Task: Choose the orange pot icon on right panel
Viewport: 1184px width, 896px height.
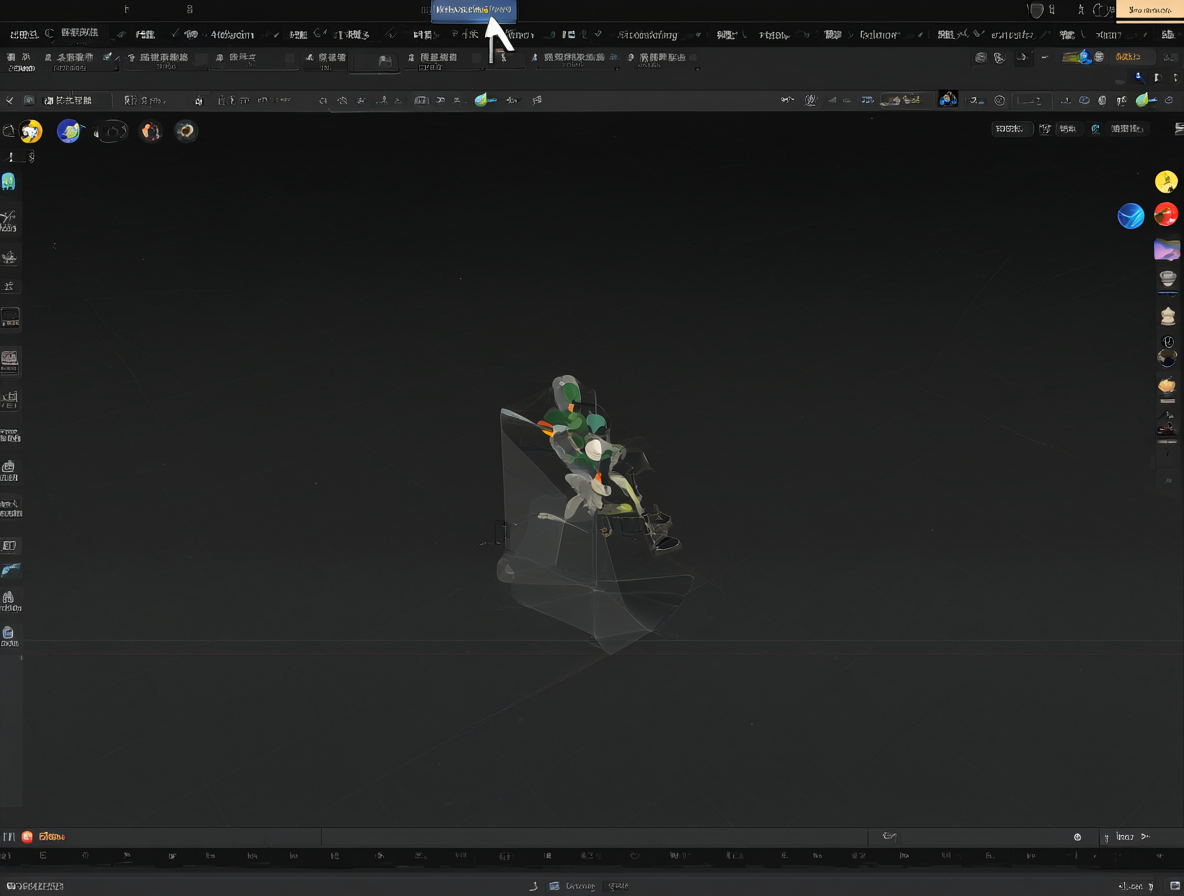Action: pos(1167,386)
